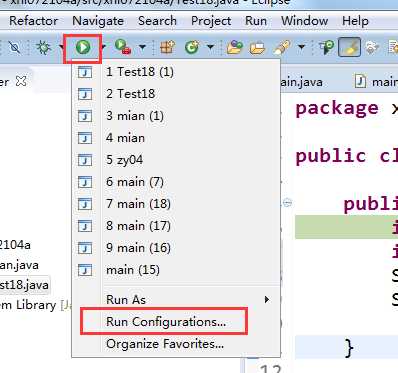Click the toolbar icon left of highlighted marker
The height and width of the screenshot is (373, 398).
pos(327,47)
